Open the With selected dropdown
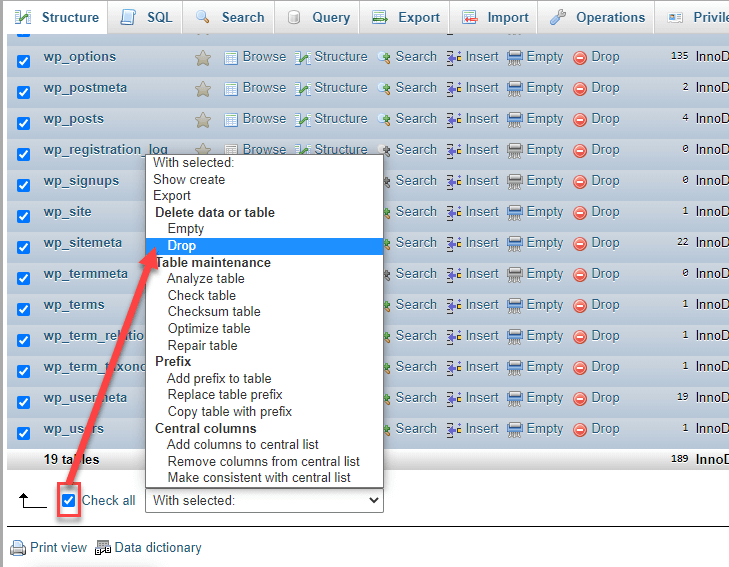The width and height of the screenshot is (729, 567). point(265,501)
